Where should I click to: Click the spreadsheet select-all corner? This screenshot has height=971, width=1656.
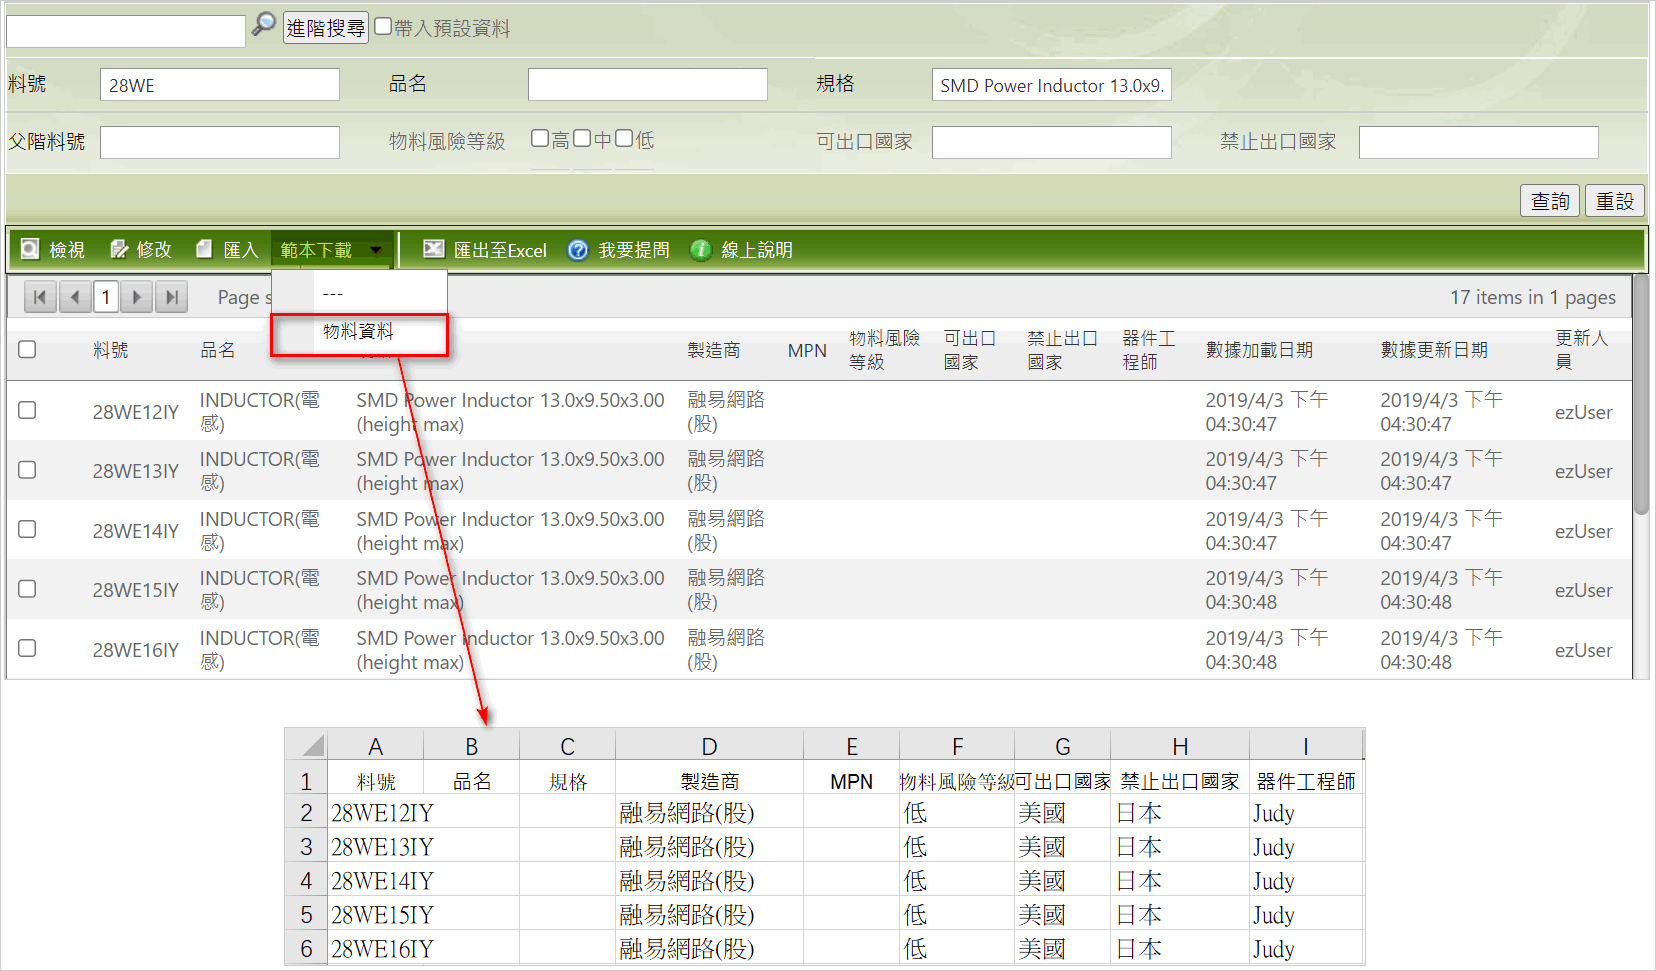[307, 746]
